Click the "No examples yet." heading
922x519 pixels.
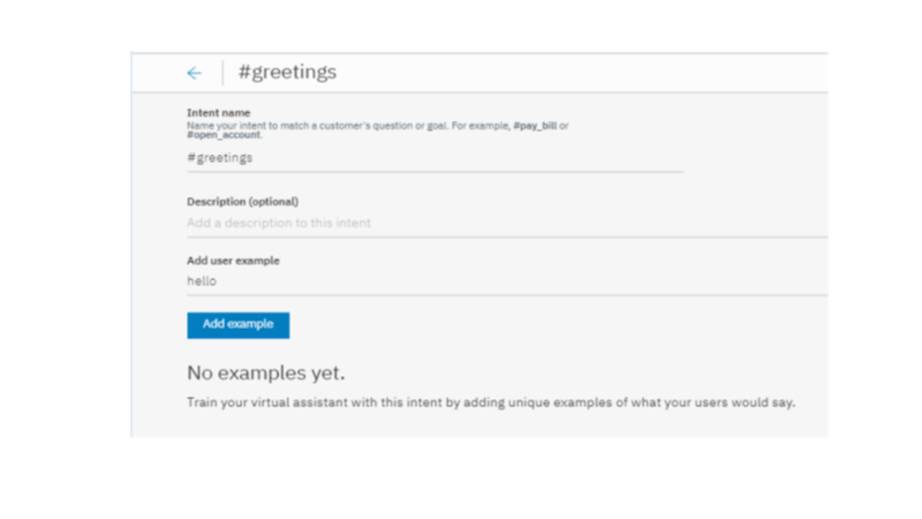click(x=265, y=373)
